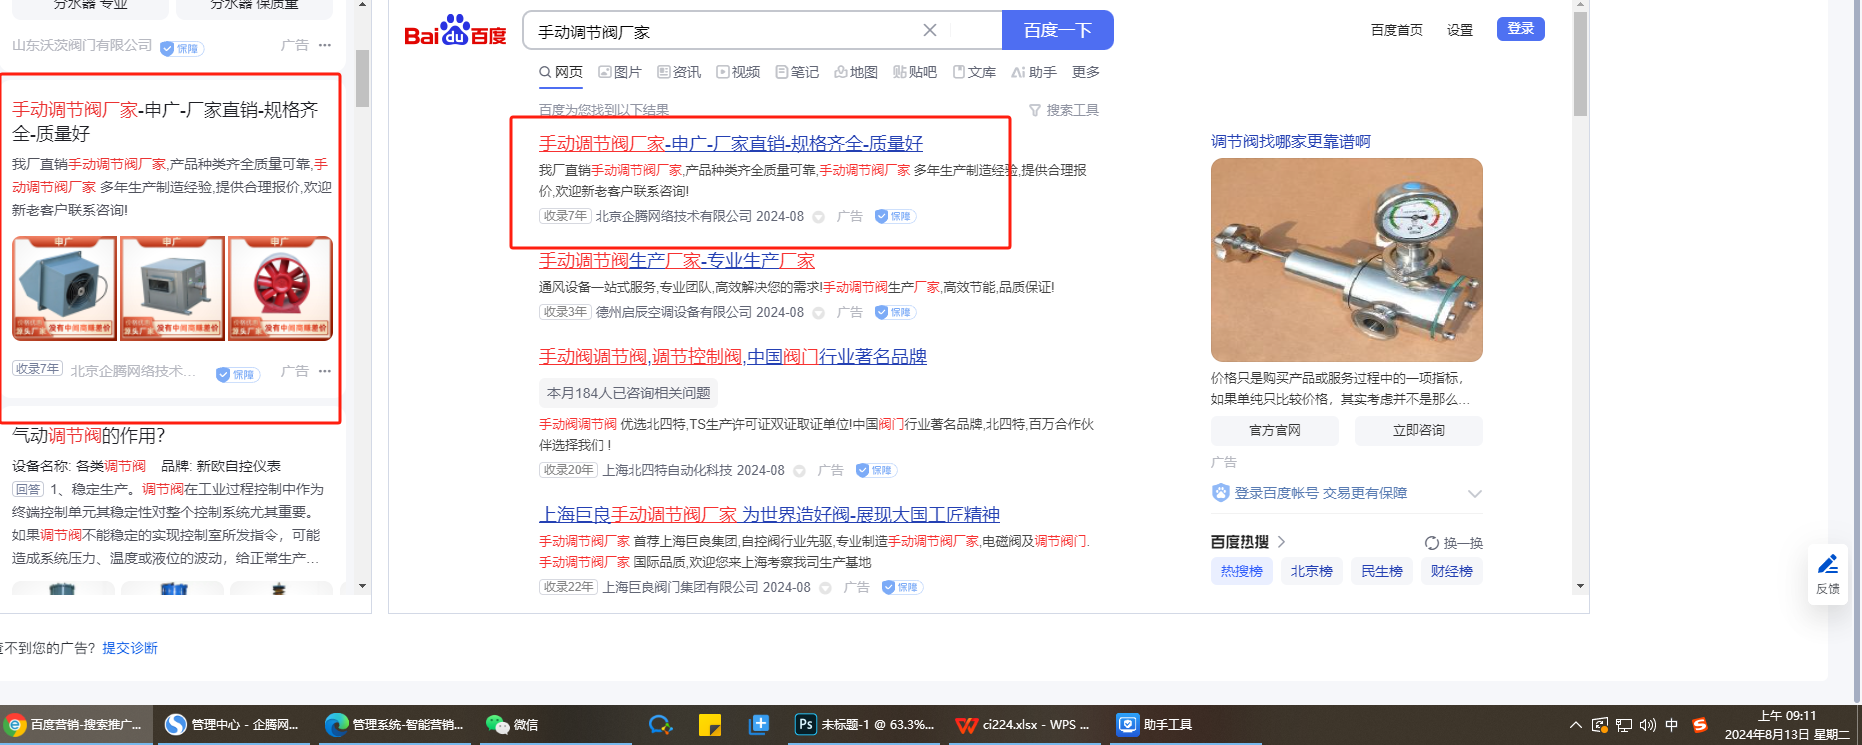Screen dimensions: 1862x745
Task: Open the yellow sticky notes taskbar icon
Action: click(x=710, y=725)
